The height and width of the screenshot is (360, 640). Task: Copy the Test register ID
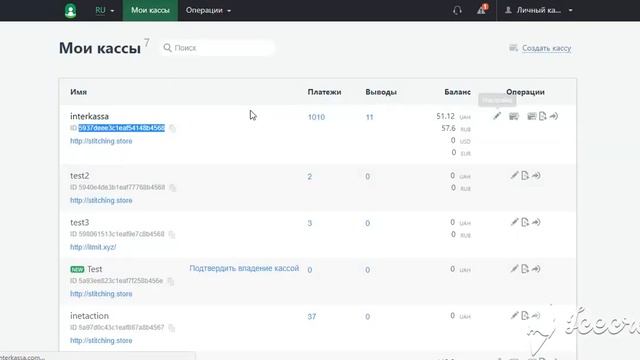click(171, 281)
